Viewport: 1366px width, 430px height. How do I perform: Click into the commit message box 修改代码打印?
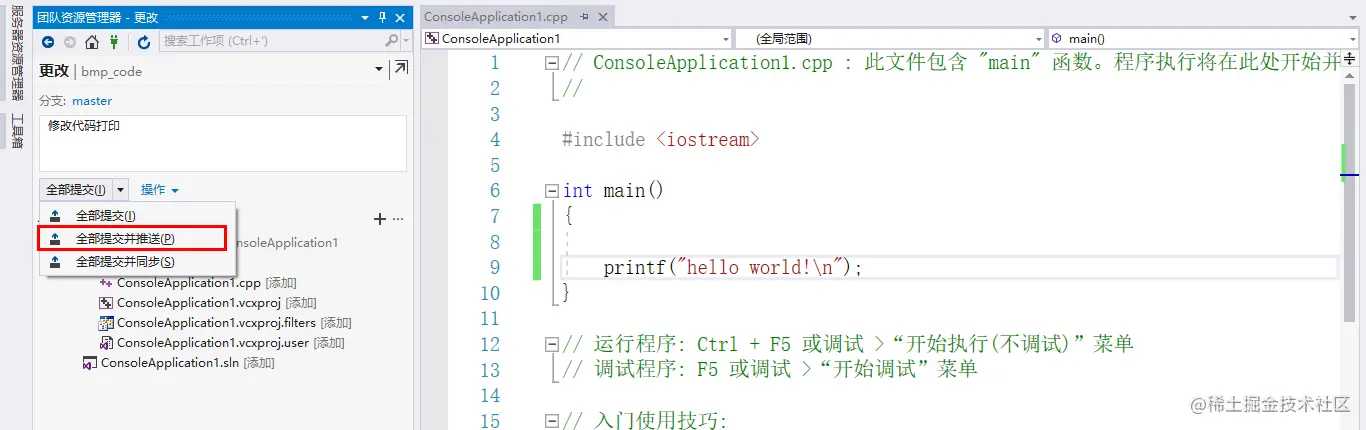coord(223,143)
